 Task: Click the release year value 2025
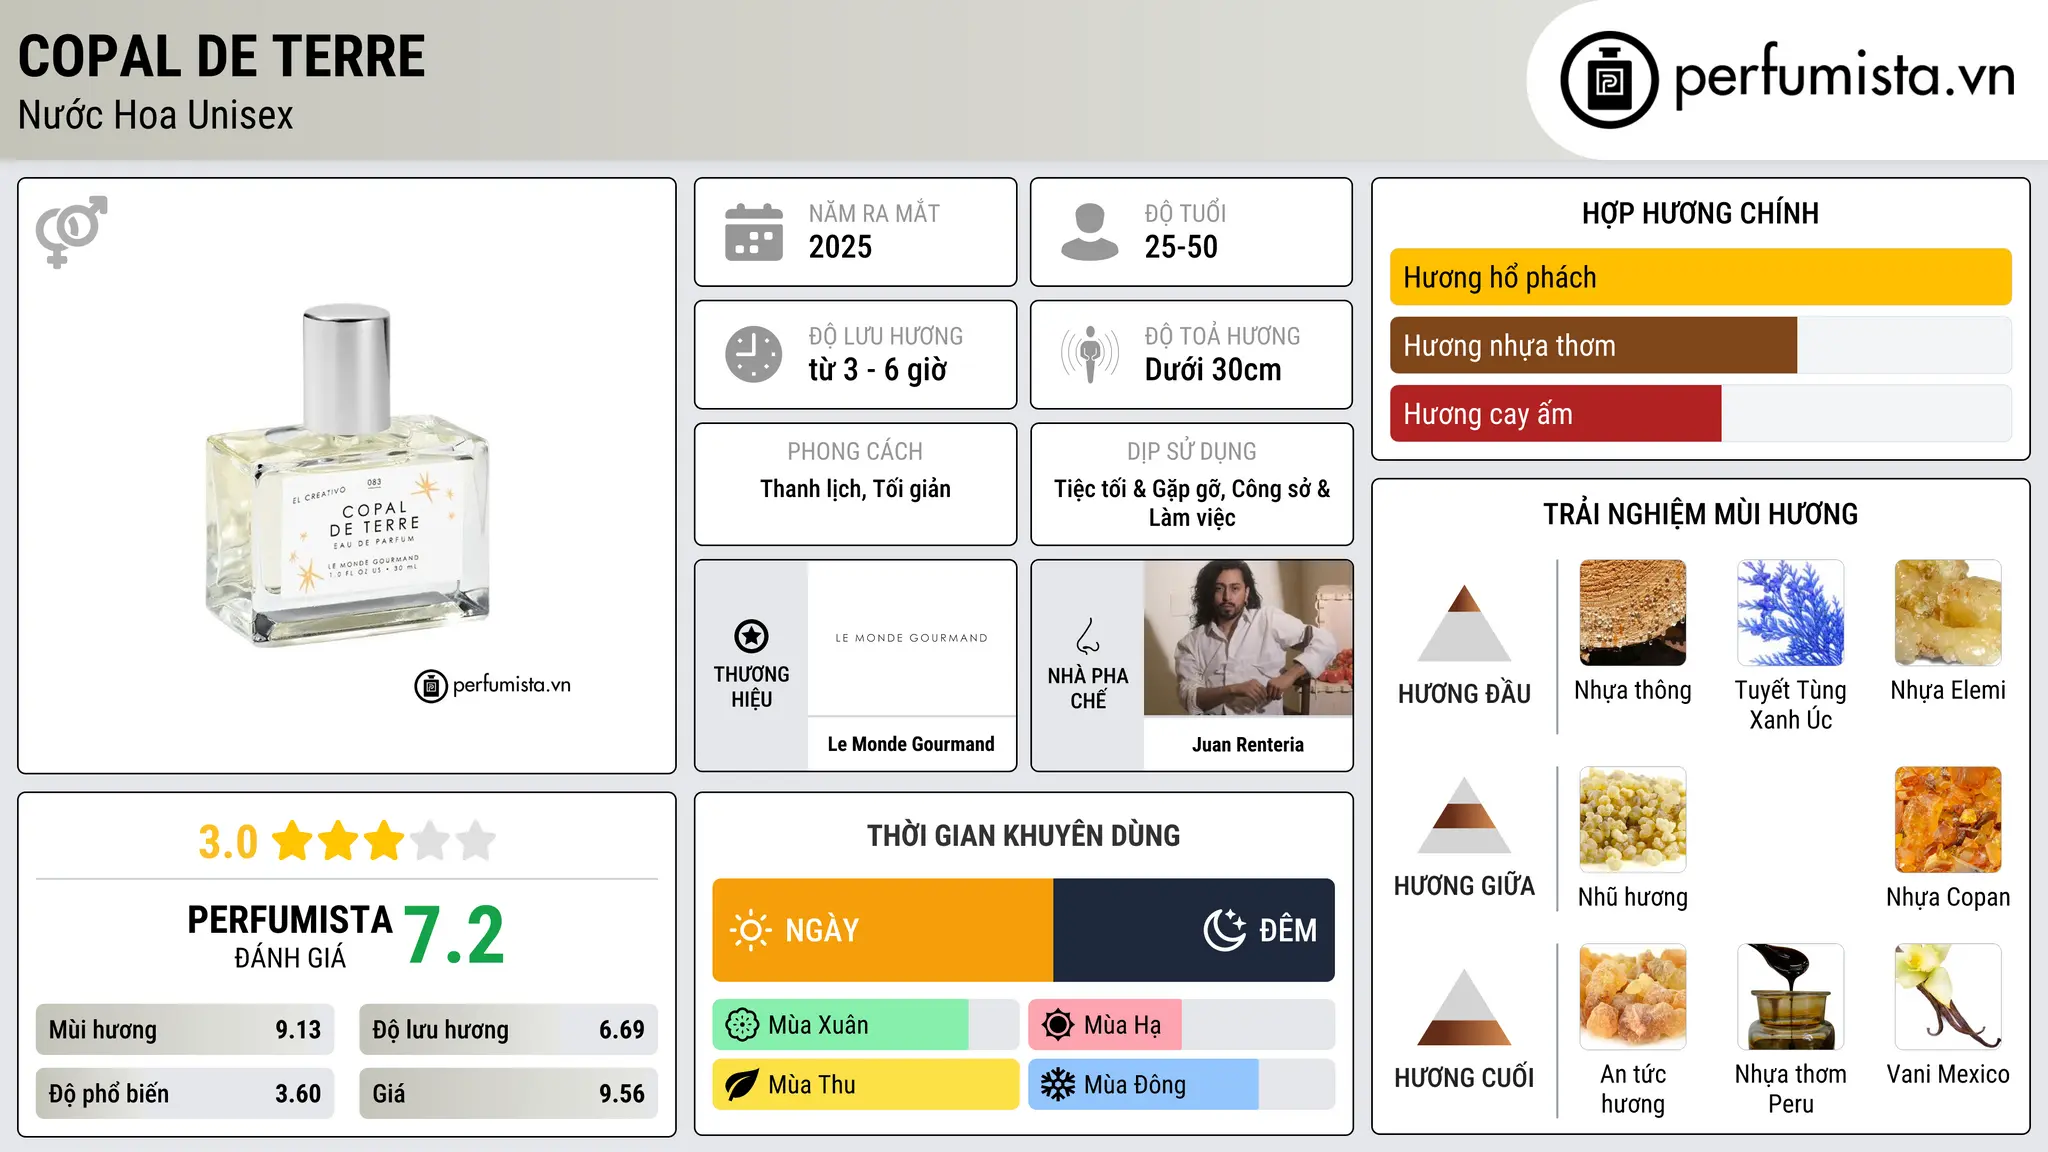click(x=840, y=247)
